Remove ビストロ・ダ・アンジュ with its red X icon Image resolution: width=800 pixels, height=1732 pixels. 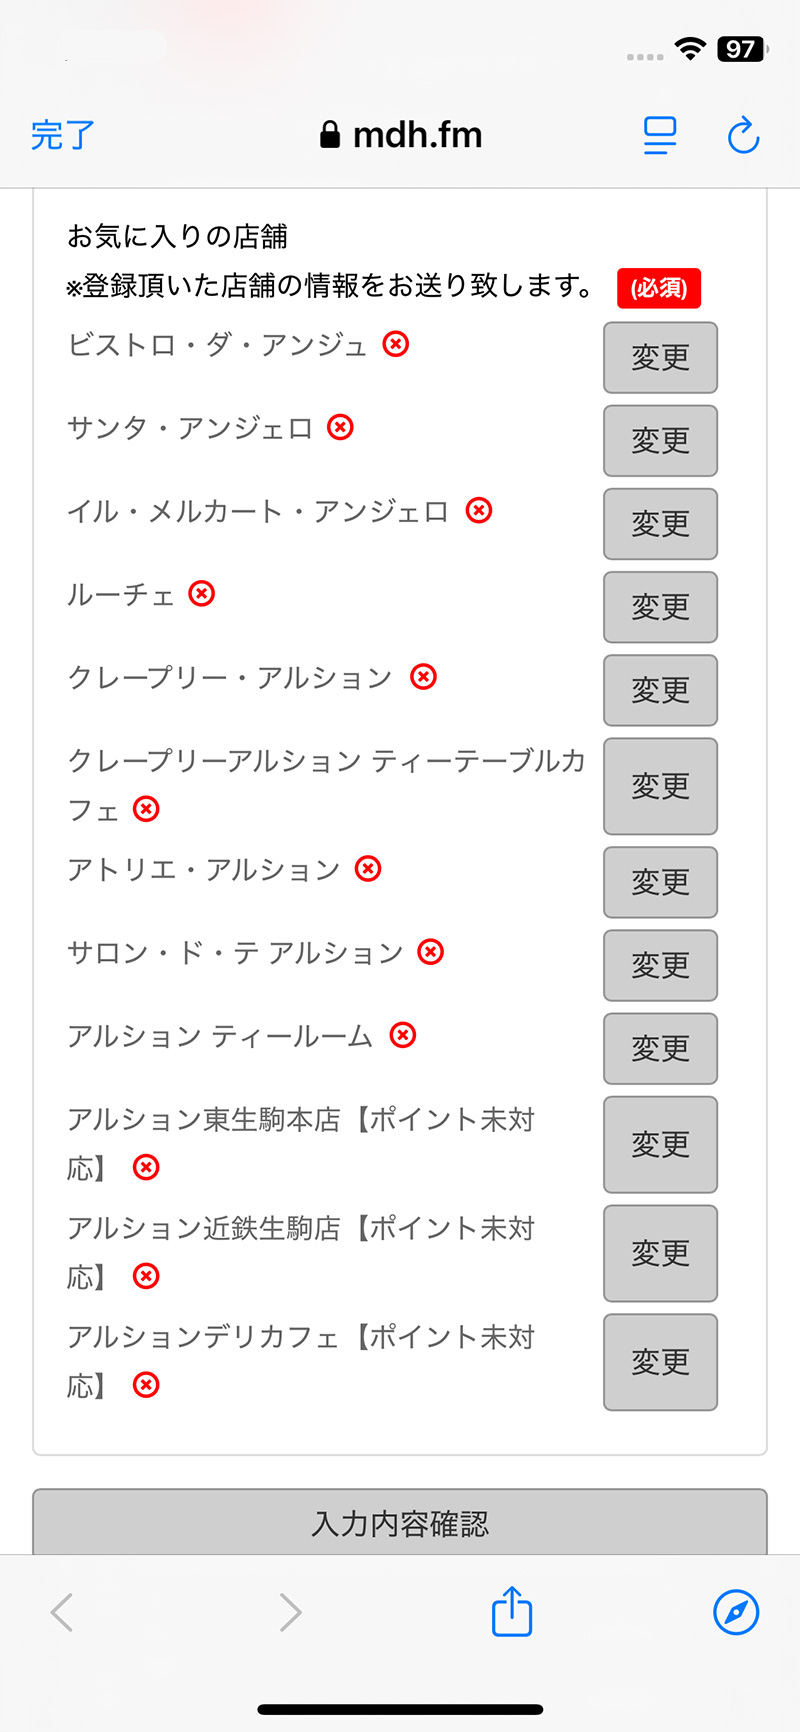(x=396, y=345)
